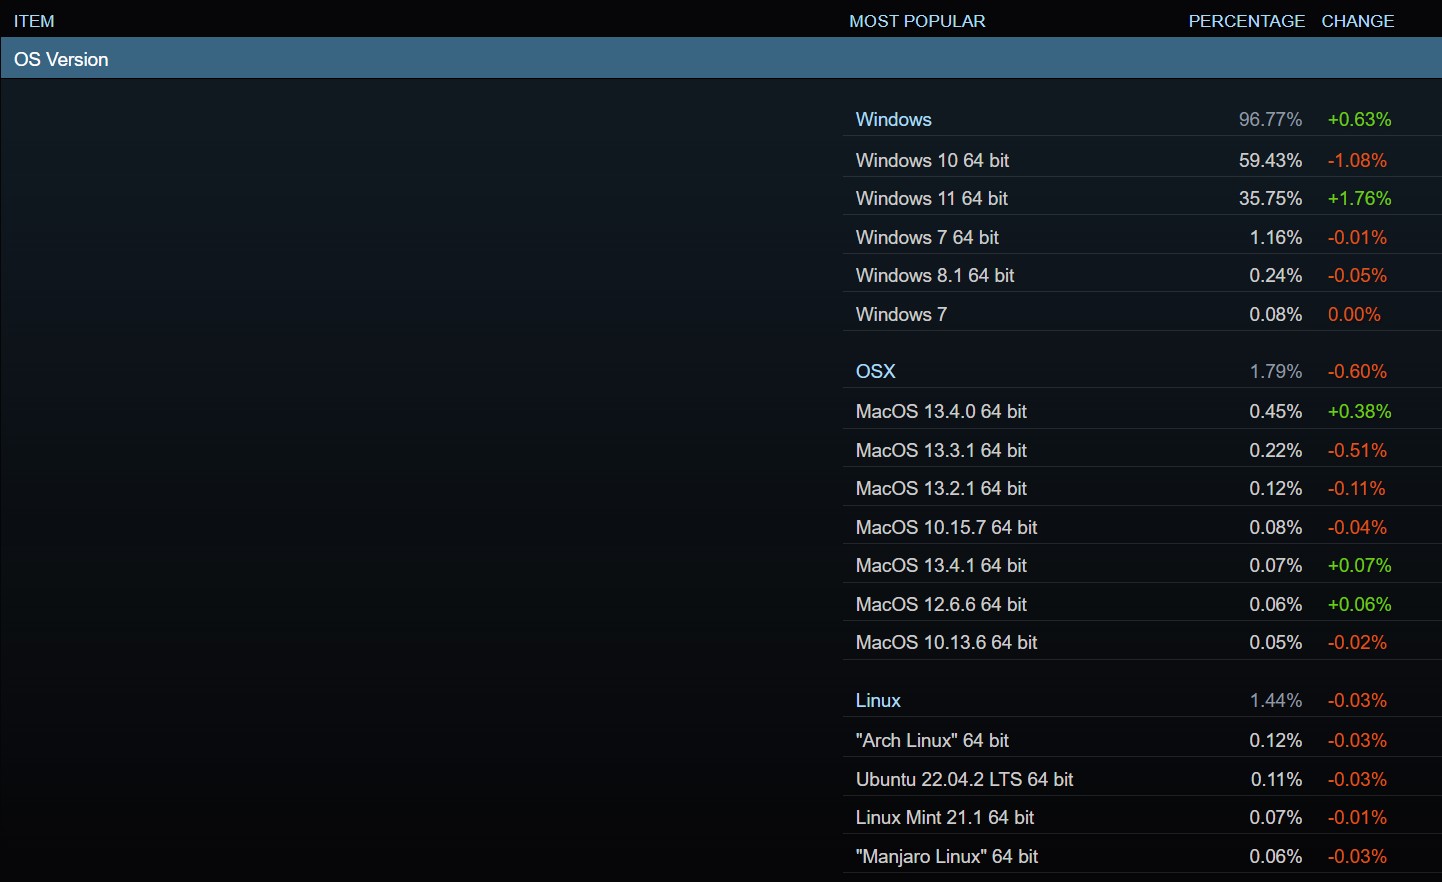This screenshot has height=882, width=1442.
Task: Click the -0.03% change for Manjaro Linux
Action: 1357,856
